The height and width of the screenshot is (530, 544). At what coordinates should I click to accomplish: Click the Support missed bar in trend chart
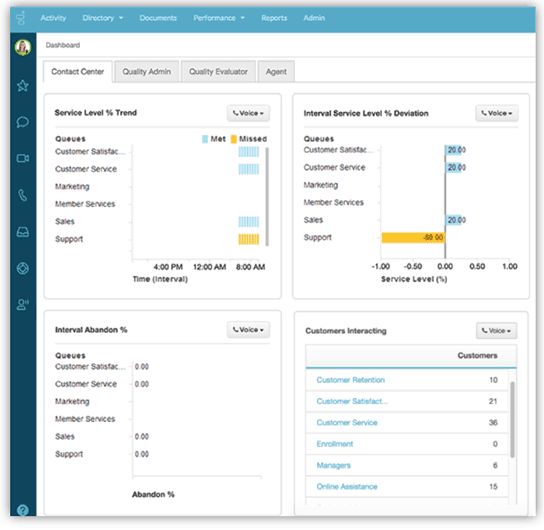(x=248, y=240)
